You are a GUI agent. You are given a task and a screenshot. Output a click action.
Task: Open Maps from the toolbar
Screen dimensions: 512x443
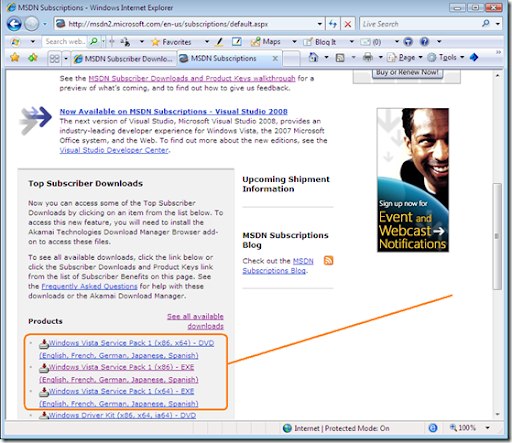coord(266,42)
